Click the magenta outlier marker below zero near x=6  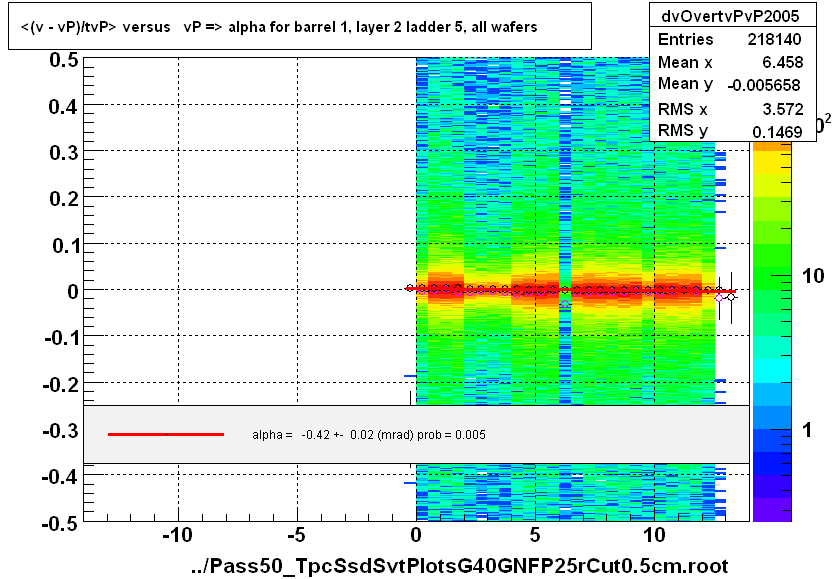[565, 304]
